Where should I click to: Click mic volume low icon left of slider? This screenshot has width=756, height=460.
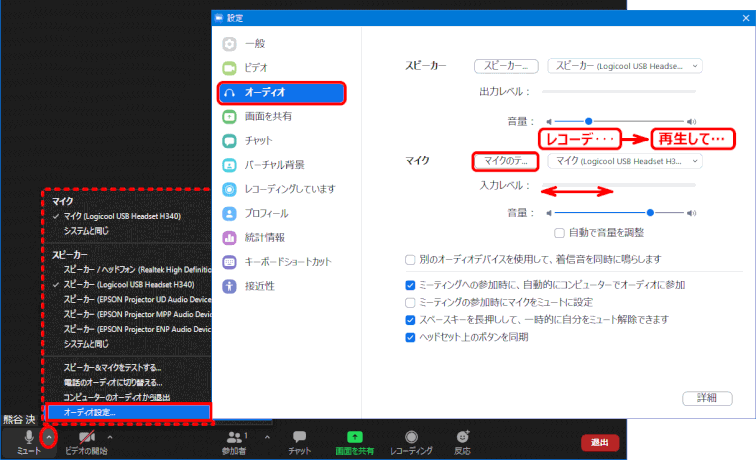[x=549, y=213]
